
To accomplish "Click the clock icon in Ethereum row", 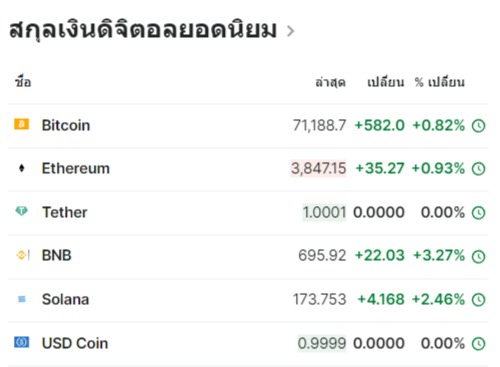I will click(478, 169).
